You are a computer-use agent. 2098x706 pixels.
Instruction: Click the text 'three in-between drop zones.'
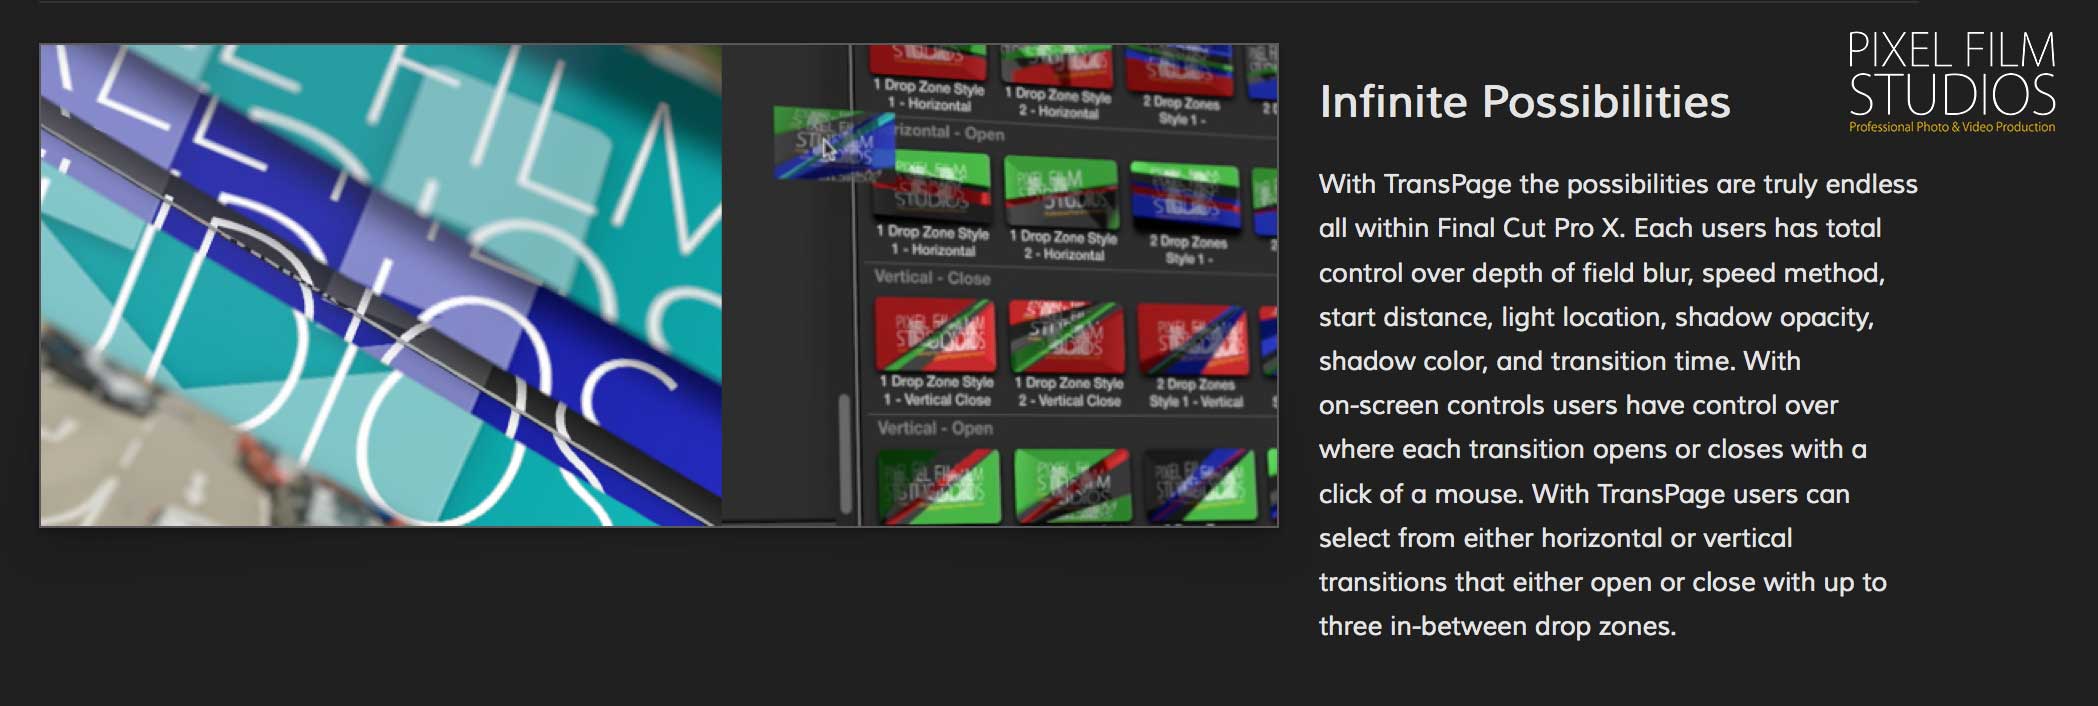(x=1497, y=626)
